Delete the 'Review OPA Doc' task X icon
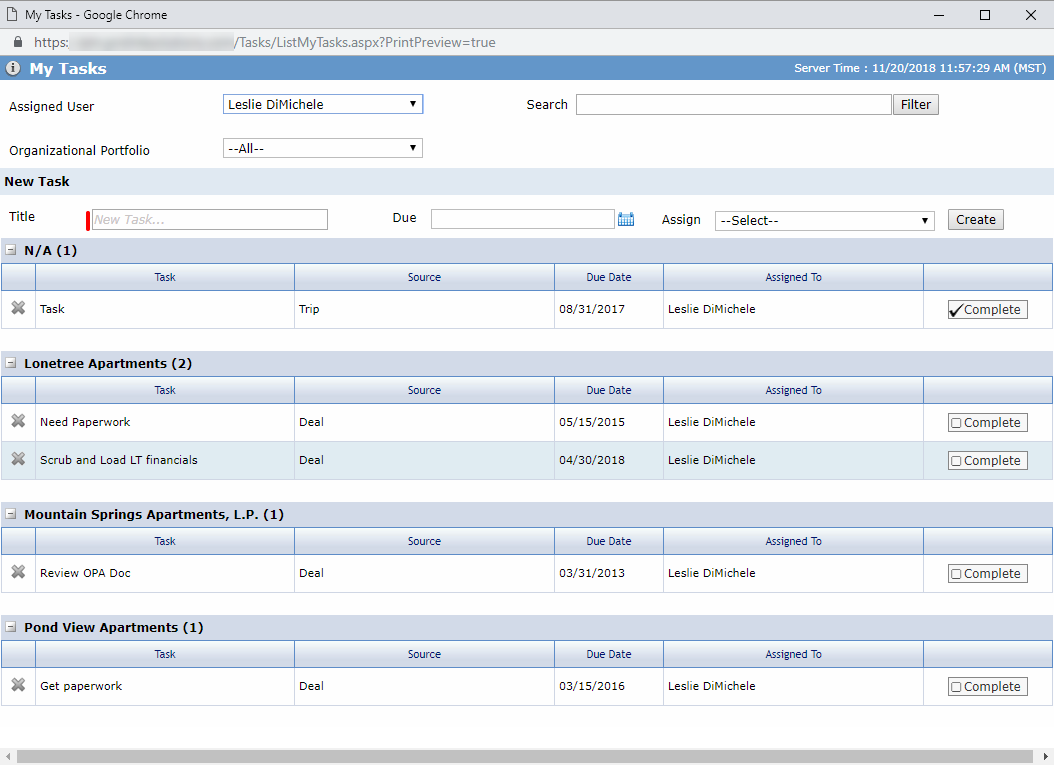1054x765 pixels. click(x=18, y=572)
